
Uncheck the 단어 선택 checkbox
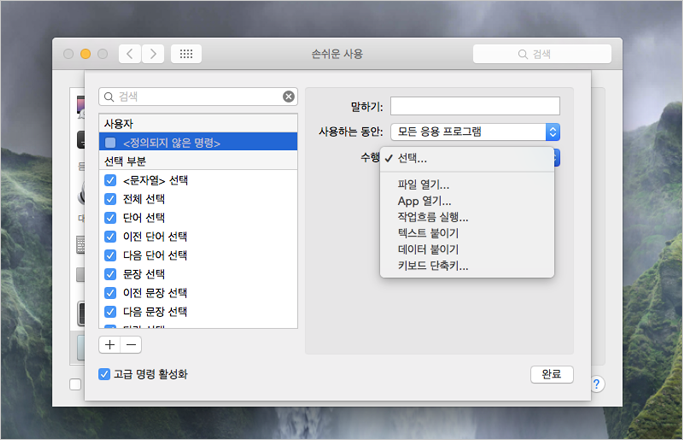(111, 218)
